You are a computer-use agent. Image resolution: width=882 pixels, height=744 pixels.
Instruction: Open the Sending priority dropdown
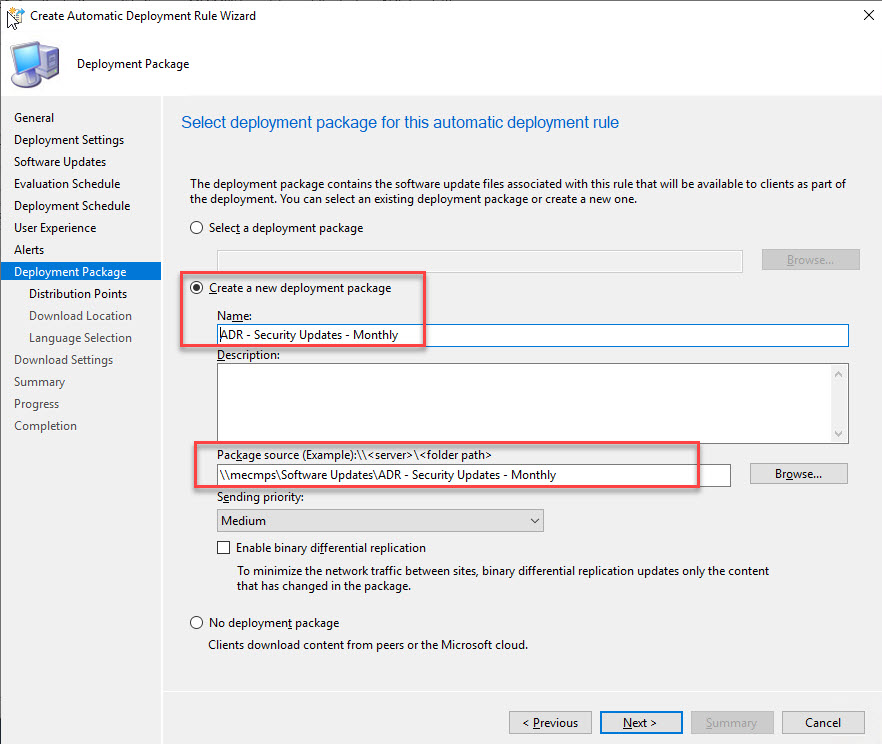380,520
